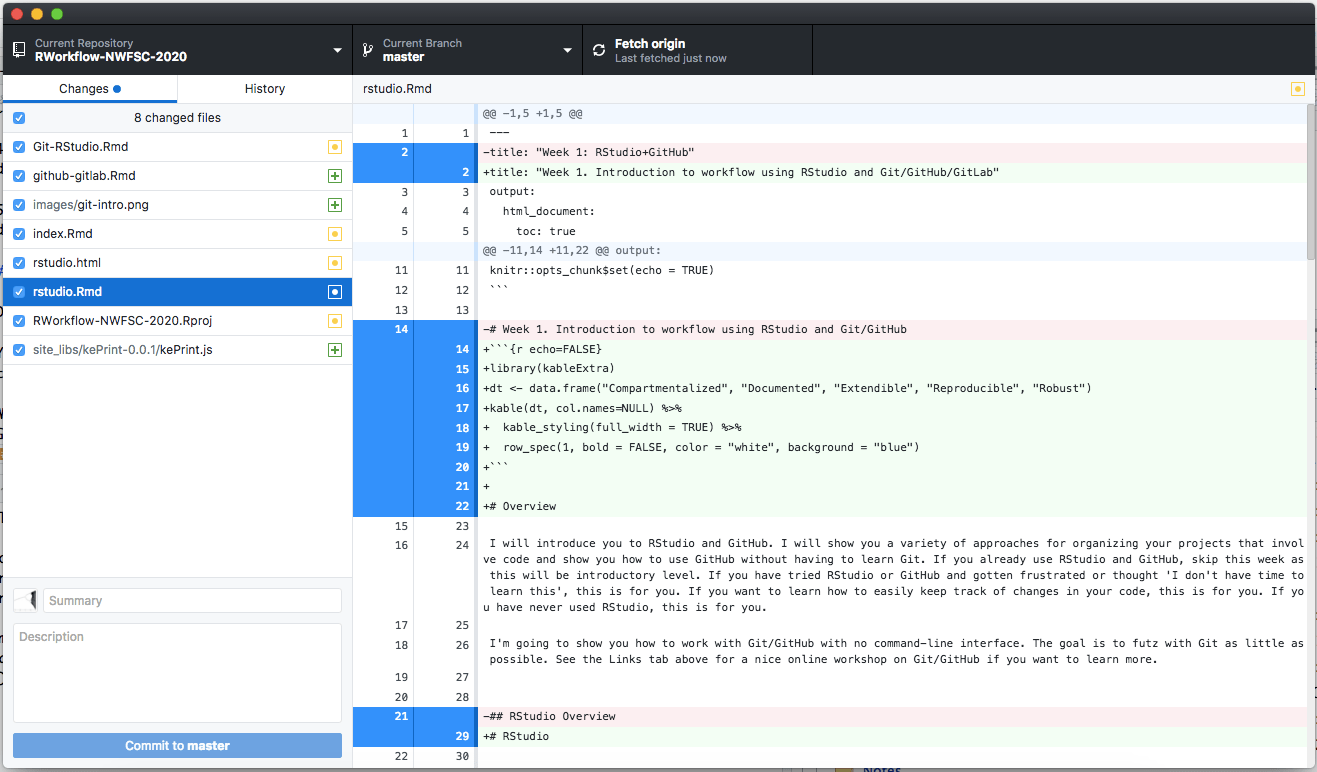This screenshot has height=772, width=1317.
Task: Click the context line "html_document:"
Action: pos(549,211)
